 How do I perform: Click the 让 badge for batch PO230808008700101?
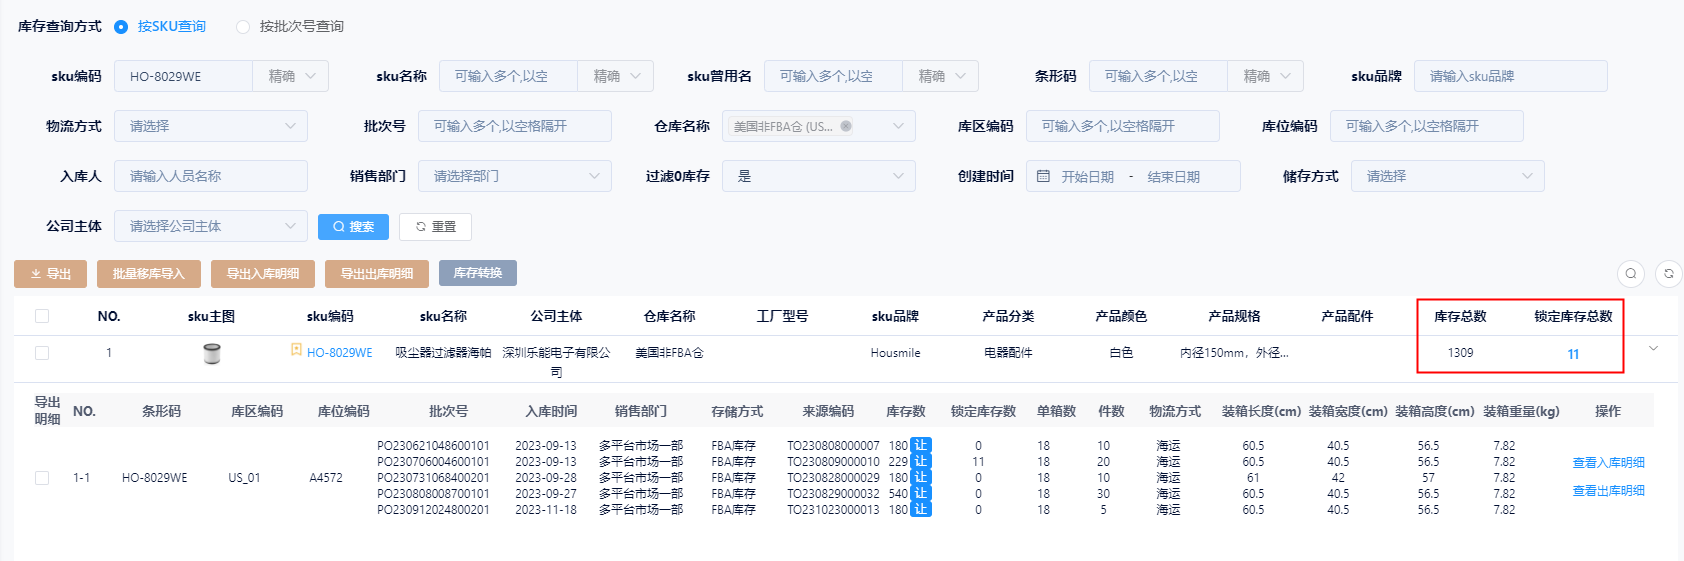[x=921, y=493]
